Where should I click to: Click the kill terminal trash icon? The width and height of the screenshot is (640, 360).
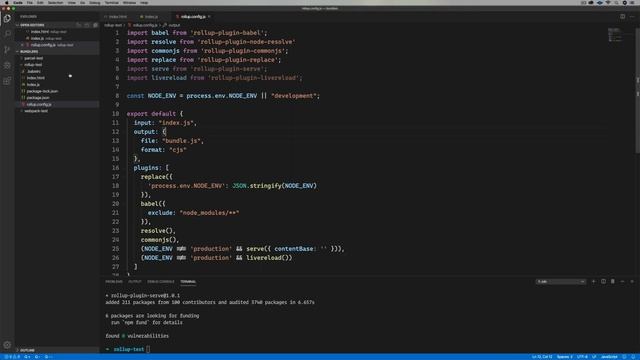tap(613, 281)
